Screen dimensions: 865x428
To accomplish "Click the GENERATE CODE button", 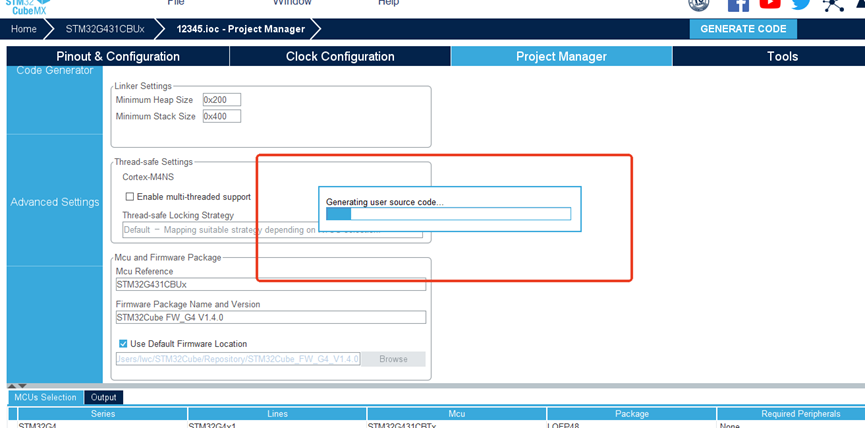I will click(x=743, y=29).
